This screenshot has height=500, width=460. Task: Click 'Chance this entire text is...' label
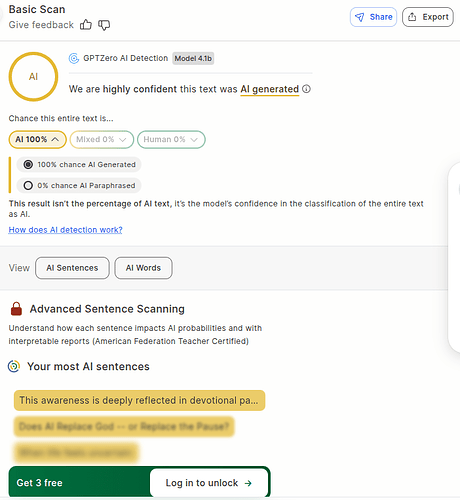pos(61,118)
